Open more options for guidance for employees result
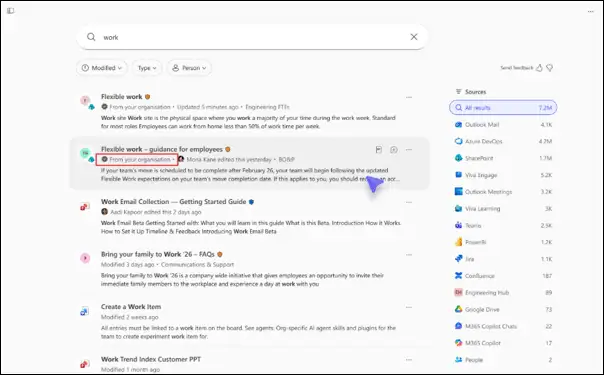The height and width of the screenshot is (375, 604). [x=409, y=150]
